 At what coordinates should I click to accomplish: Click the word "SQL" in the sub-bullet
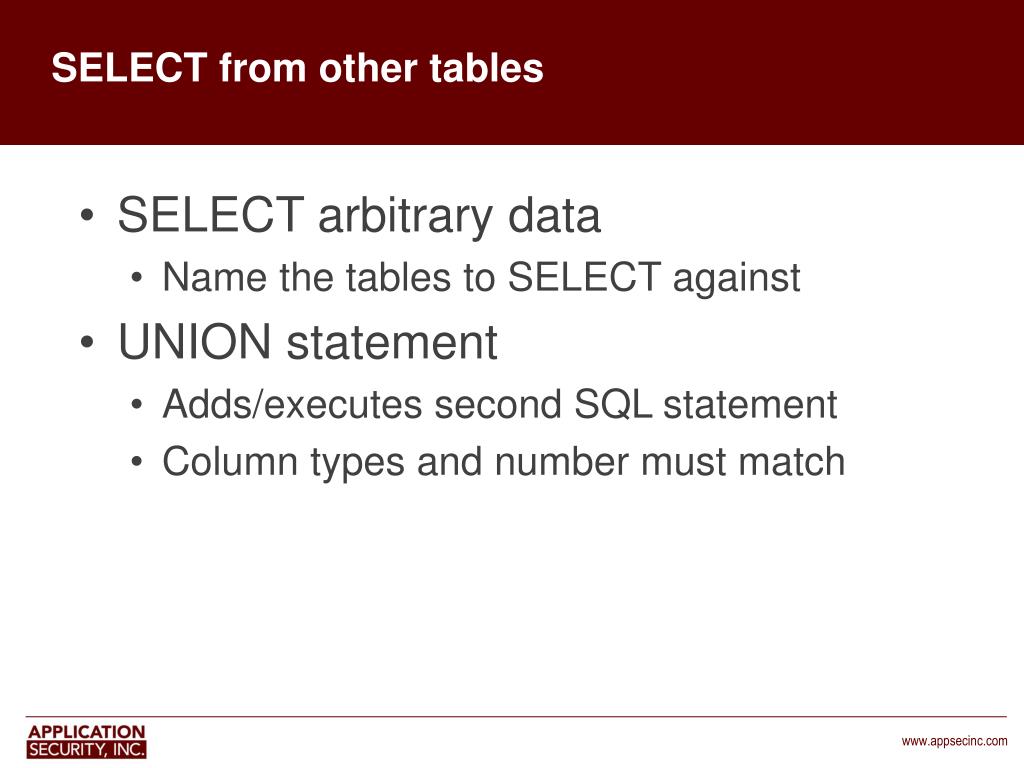pos(612,404)
